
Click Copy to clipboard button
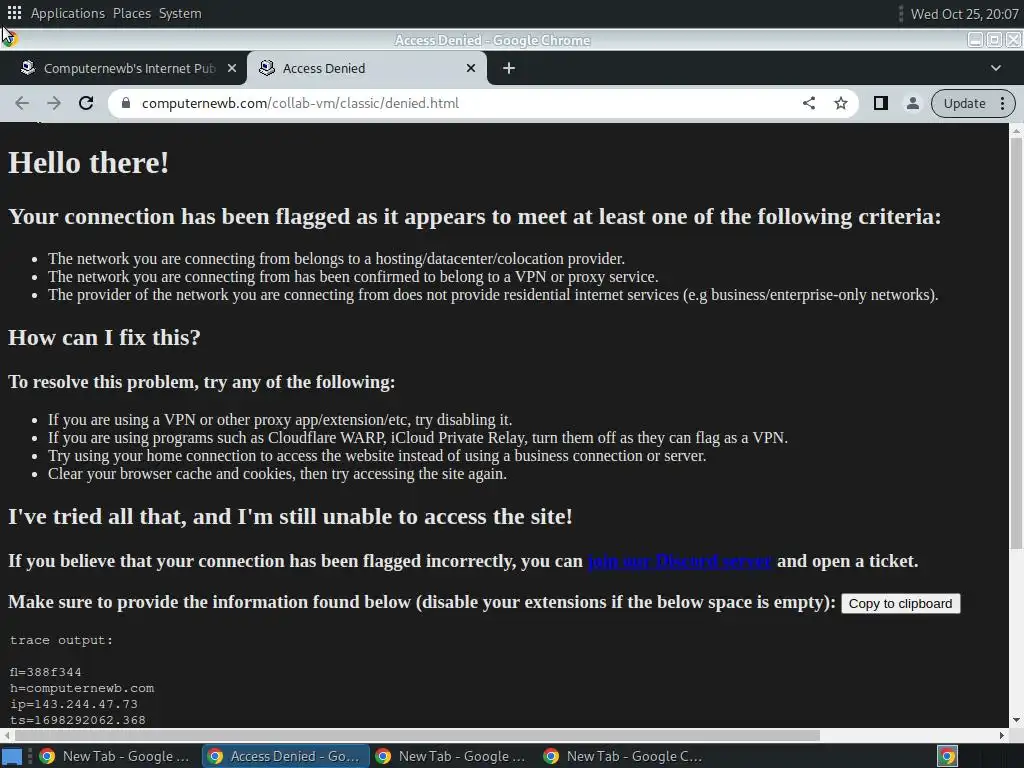[900, 603]
